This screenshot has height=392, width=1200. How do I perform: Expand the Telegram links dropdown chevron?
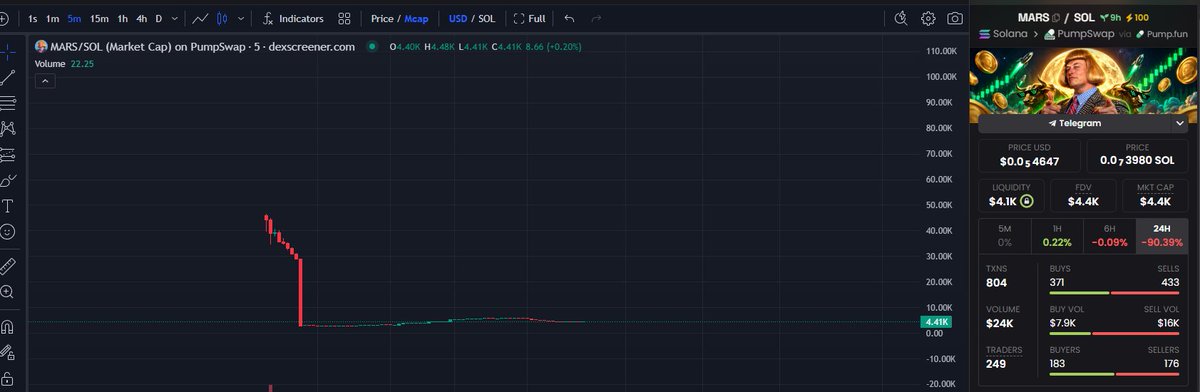1180,123
